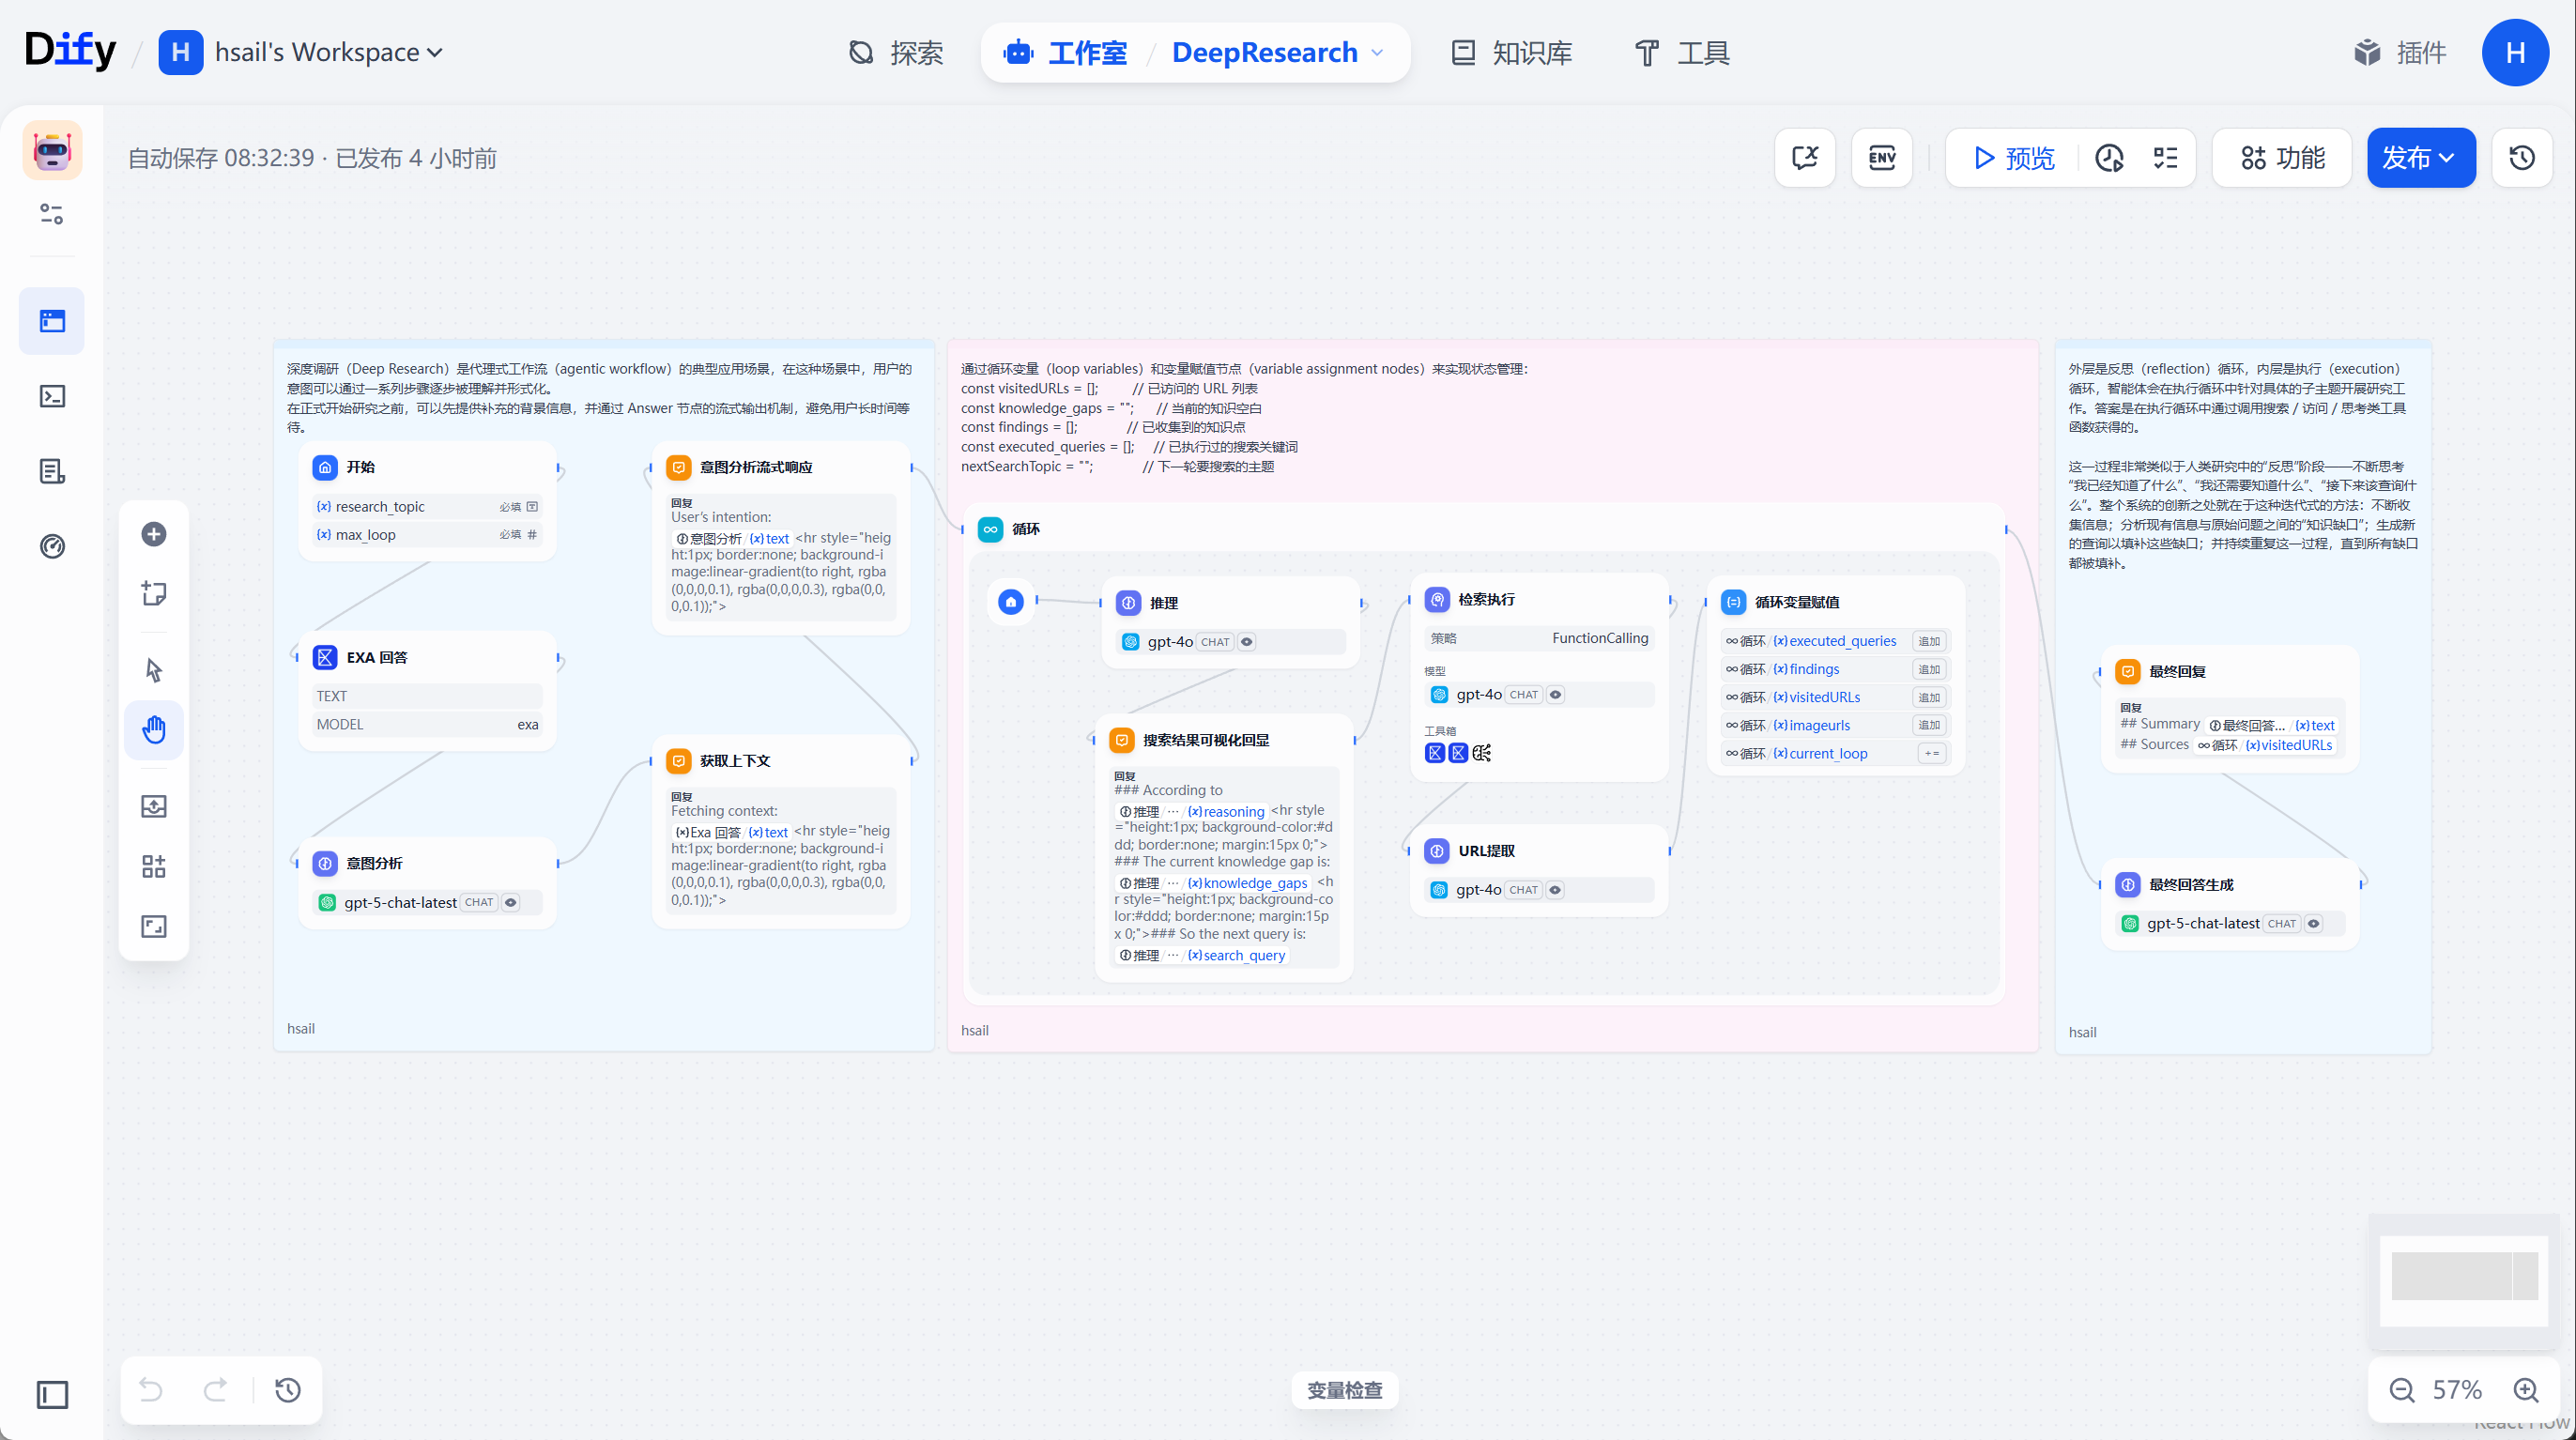This screenshot has height=1440, width=2576.
Task: Switch to hand mode
Action: [153, 729]
